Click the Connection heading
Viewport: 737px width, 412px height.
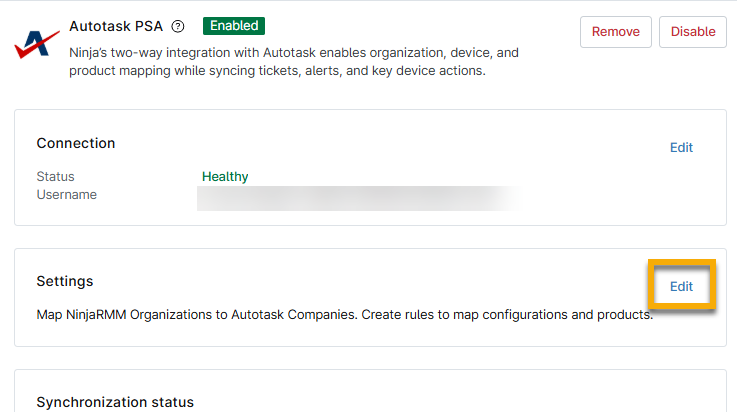click(76, 143)
